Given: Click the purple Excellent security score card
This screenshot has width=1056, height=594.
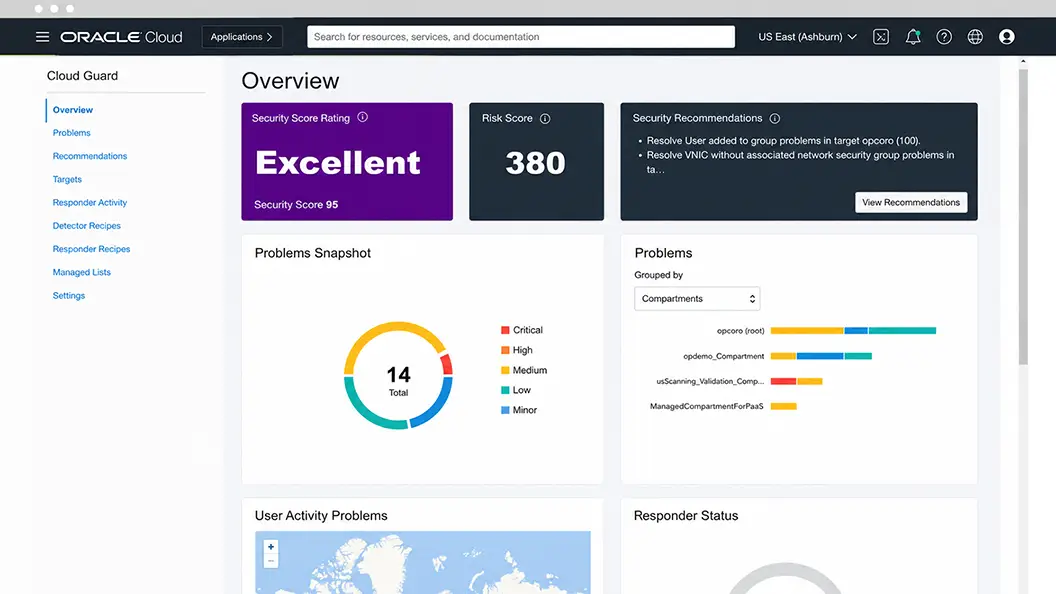Looking at the screenshot, I should tap(347, 162).
